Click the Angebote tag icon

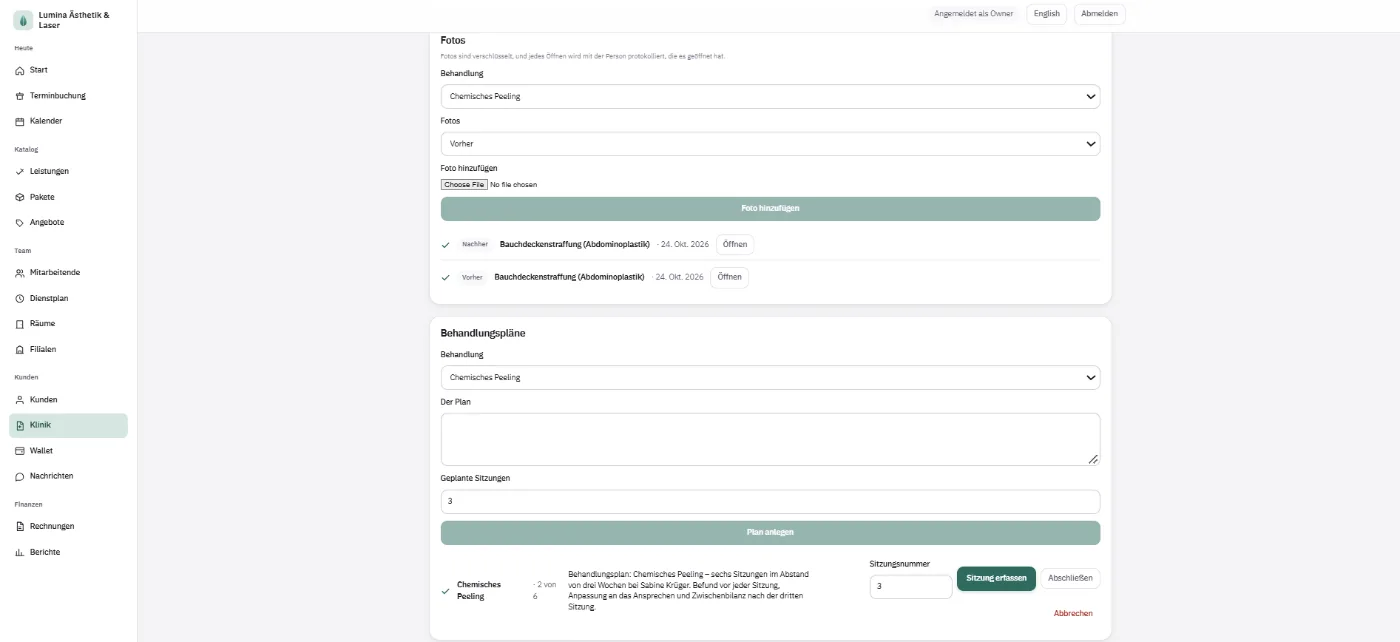pos(20,222)
